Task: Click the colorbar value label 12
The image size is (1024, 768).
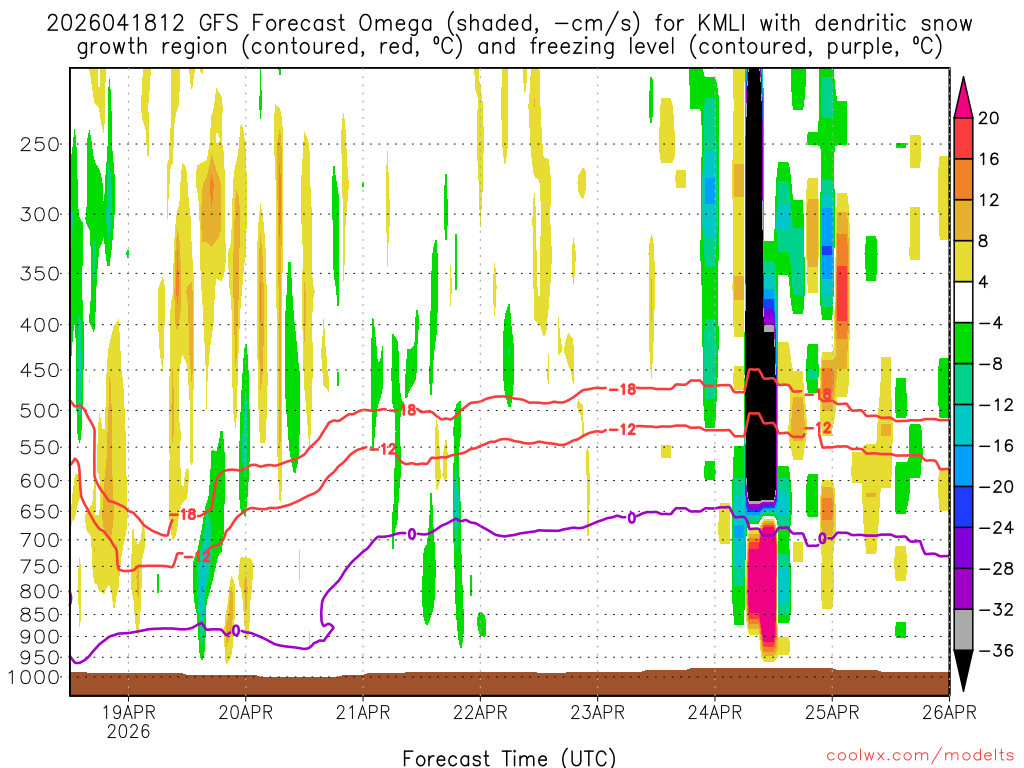Action: click(989, 200)
